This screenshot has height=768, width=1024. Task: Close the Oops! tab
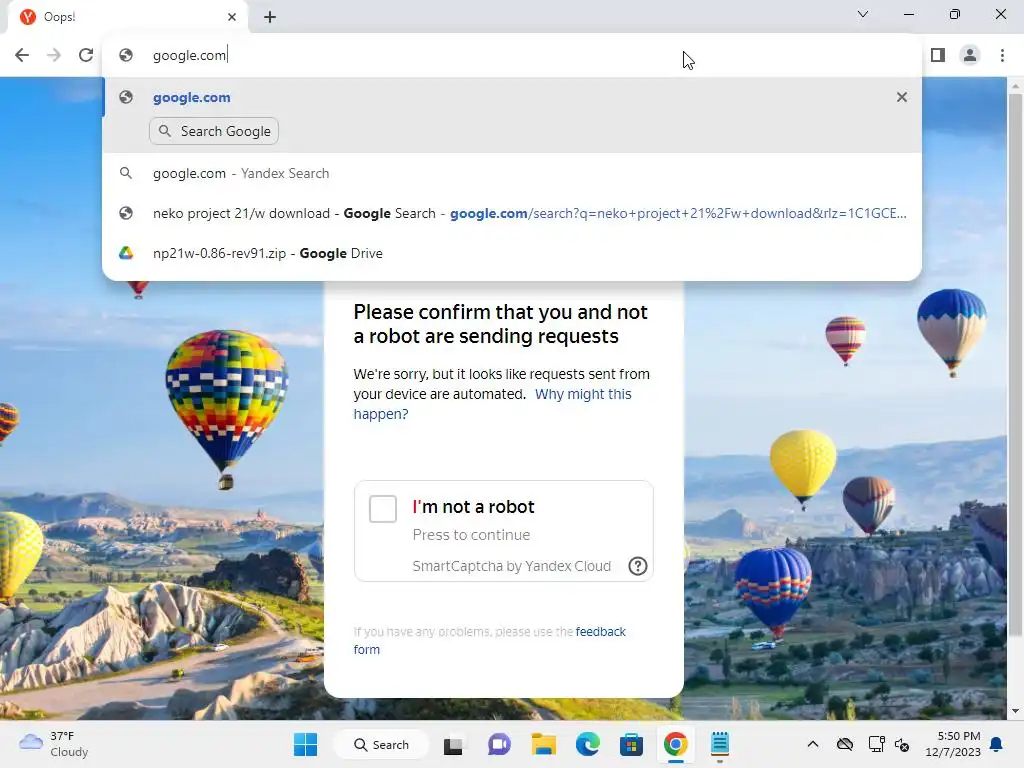(232, 17)
